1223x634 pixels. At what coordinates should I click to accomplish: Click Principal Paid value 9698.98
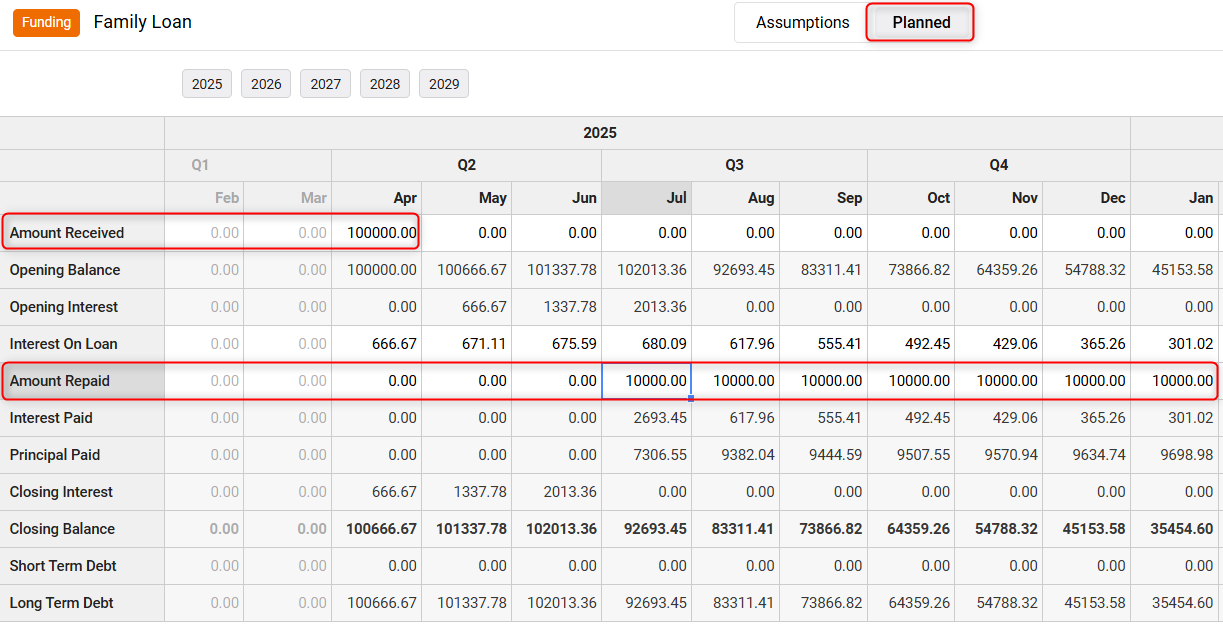tap(1176, 455)
